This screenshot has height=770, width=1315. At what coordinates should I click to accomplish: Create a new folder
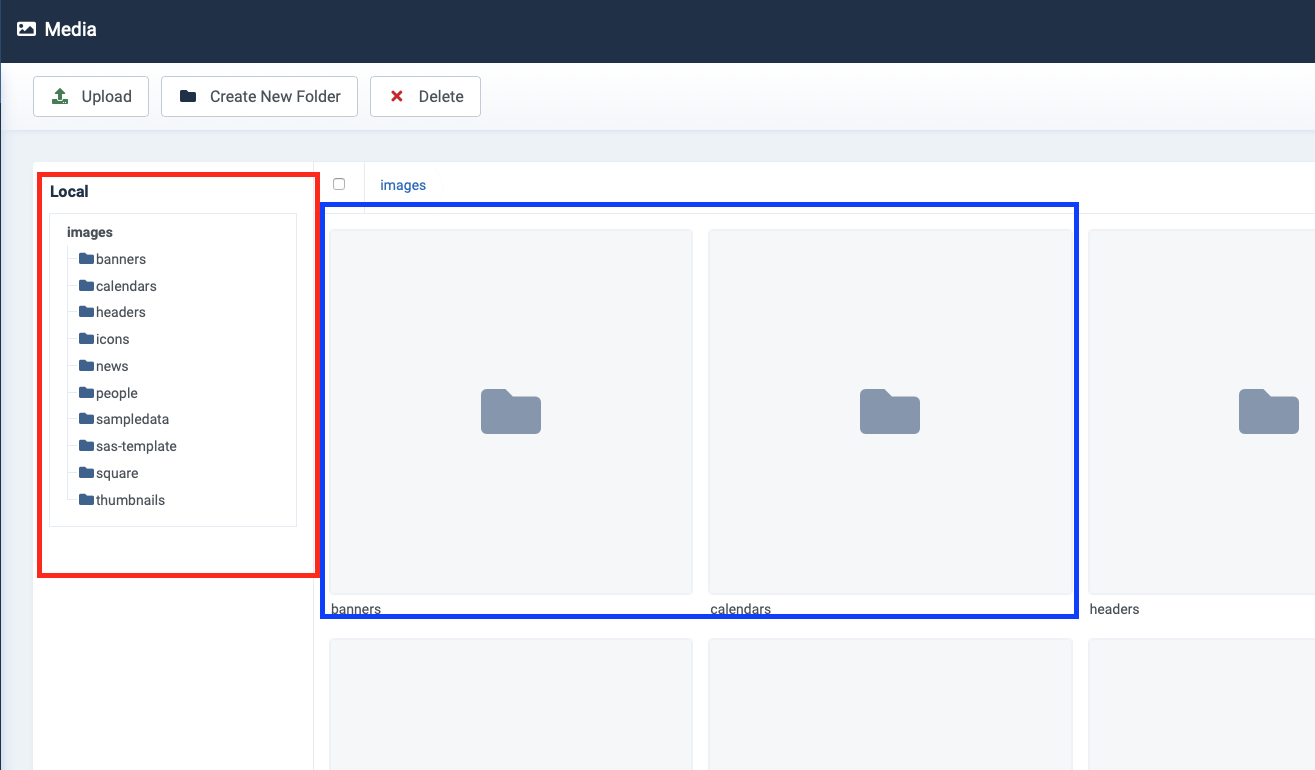[259, 97]
